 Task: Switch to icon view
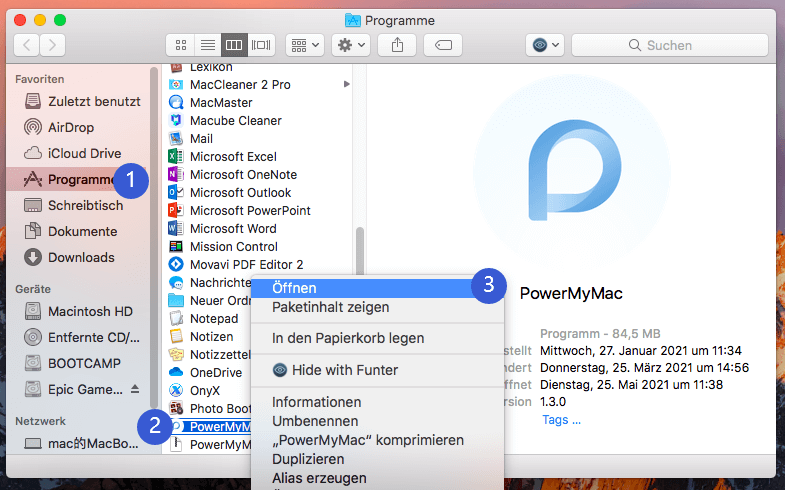[x=181, y=46]
